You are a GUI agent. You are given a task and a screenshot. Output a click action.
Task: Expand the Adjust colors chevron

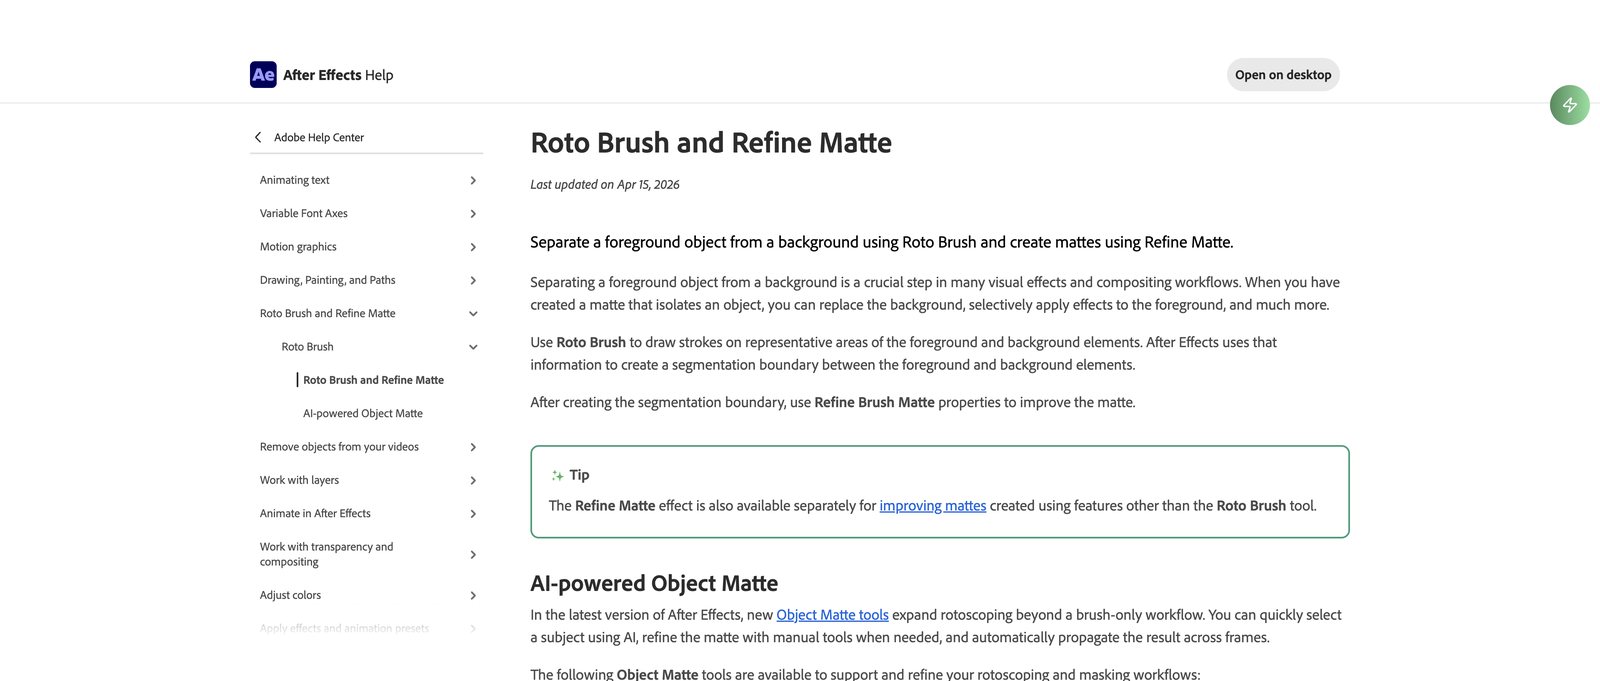[x=473, y=595]
